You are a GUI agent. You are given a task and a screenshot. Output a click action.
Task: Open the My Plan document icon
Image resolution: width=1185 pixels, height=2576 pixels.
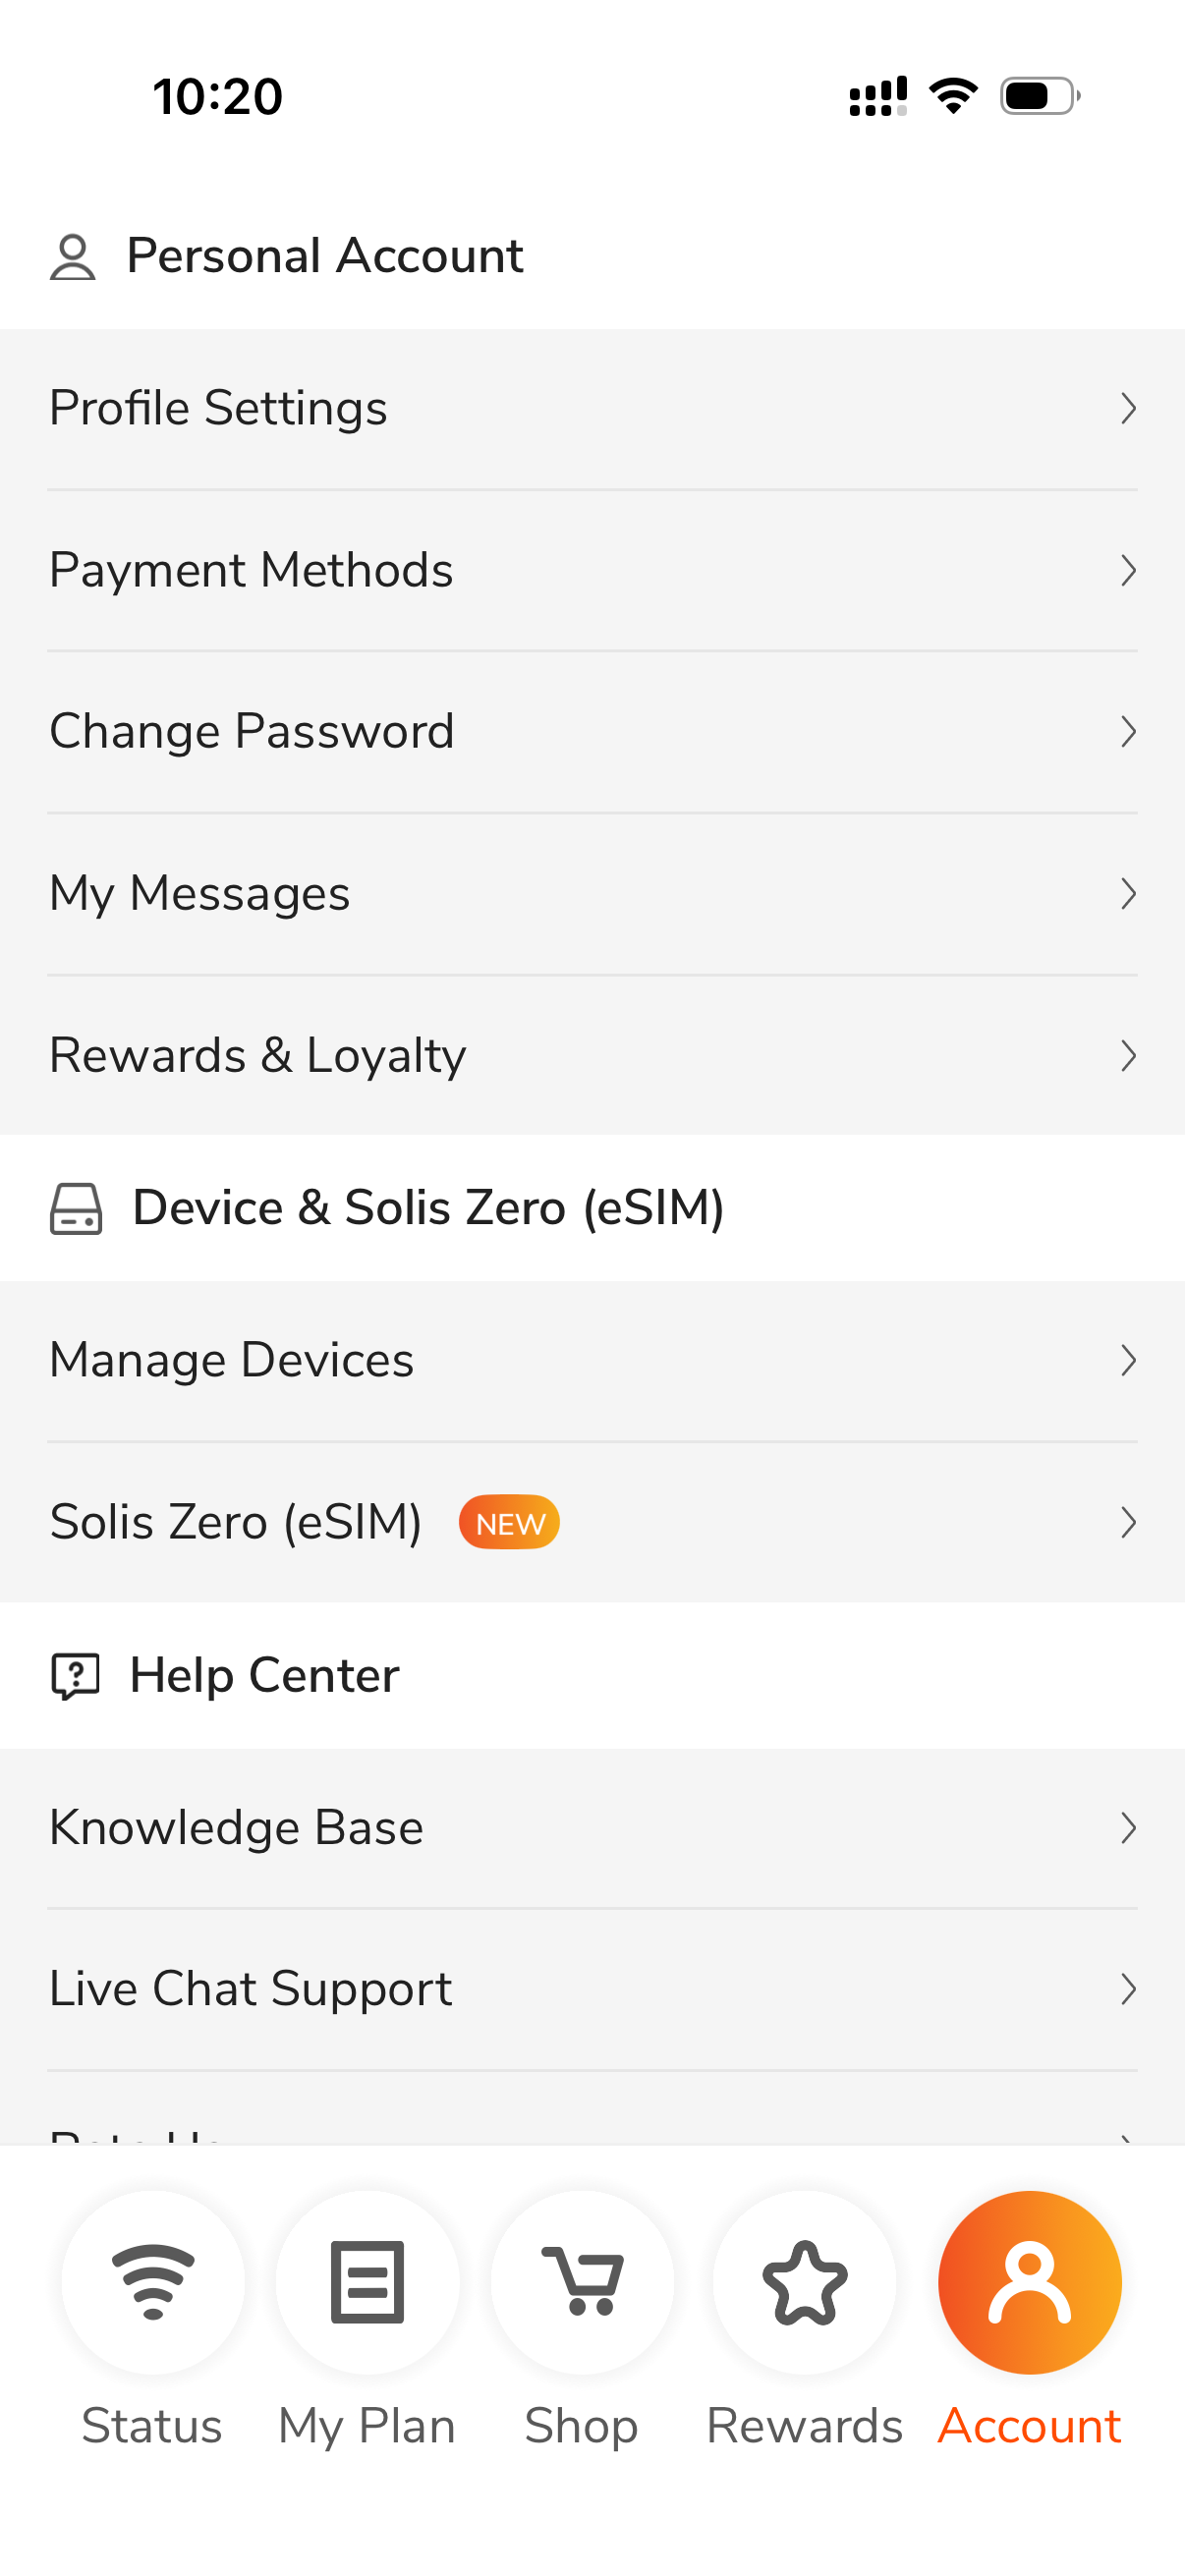coord(367,2282)
